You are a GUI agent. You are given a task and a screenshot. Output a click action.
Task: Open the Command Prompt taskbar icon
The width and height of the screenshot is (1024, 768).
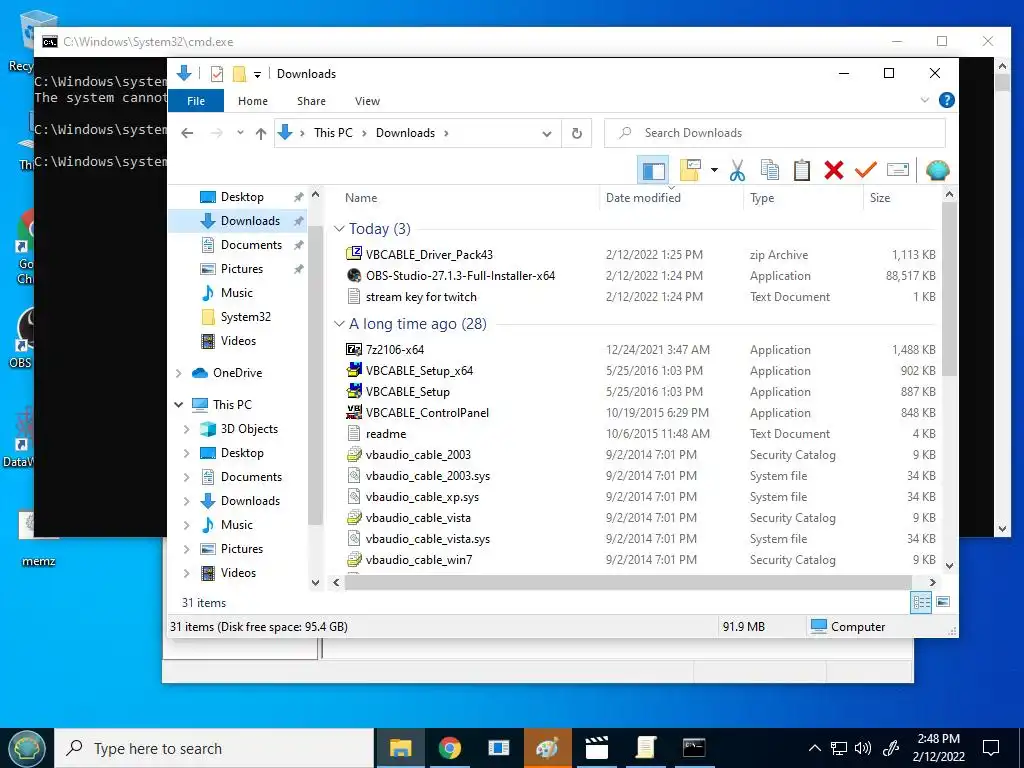click(x=694, y=748)
